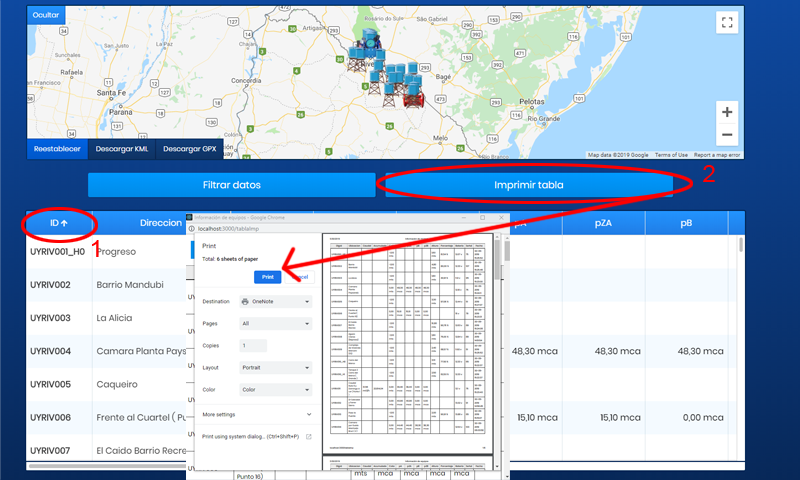Open the Destination OneNote dropdown
800x480 pixels.
276,301
